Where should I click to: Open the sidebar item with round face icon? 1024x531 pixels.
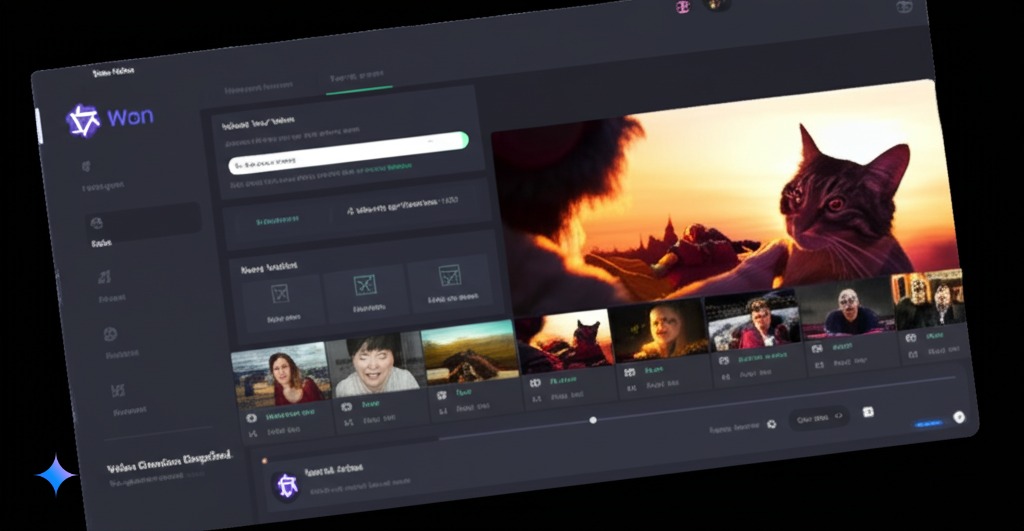[x=110, y=334]
